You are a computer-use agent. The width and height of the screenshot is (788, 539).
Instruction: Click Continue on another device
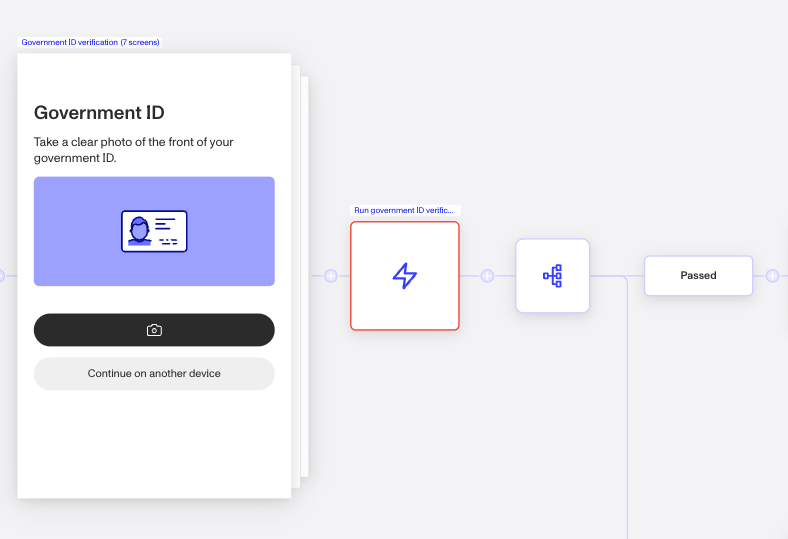pos(154,374)
